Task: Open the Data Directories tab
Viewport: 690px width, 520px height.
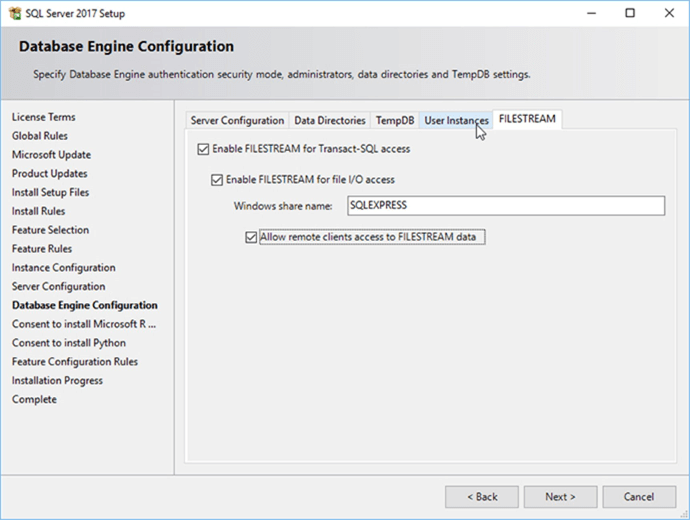Action: coord(329,121)
